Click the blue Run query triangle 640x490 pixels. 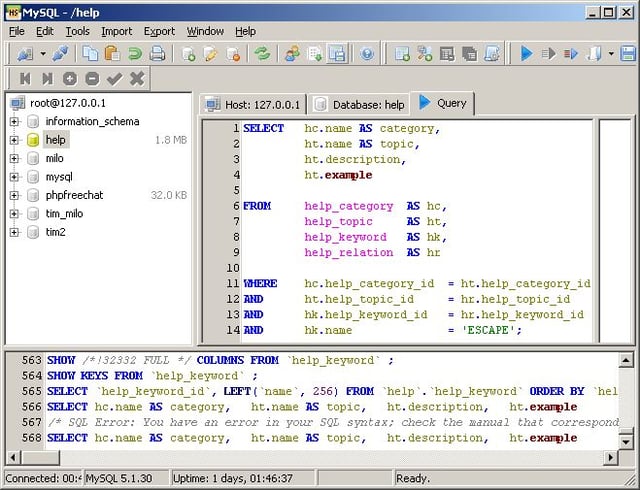[x=527, y=53]
